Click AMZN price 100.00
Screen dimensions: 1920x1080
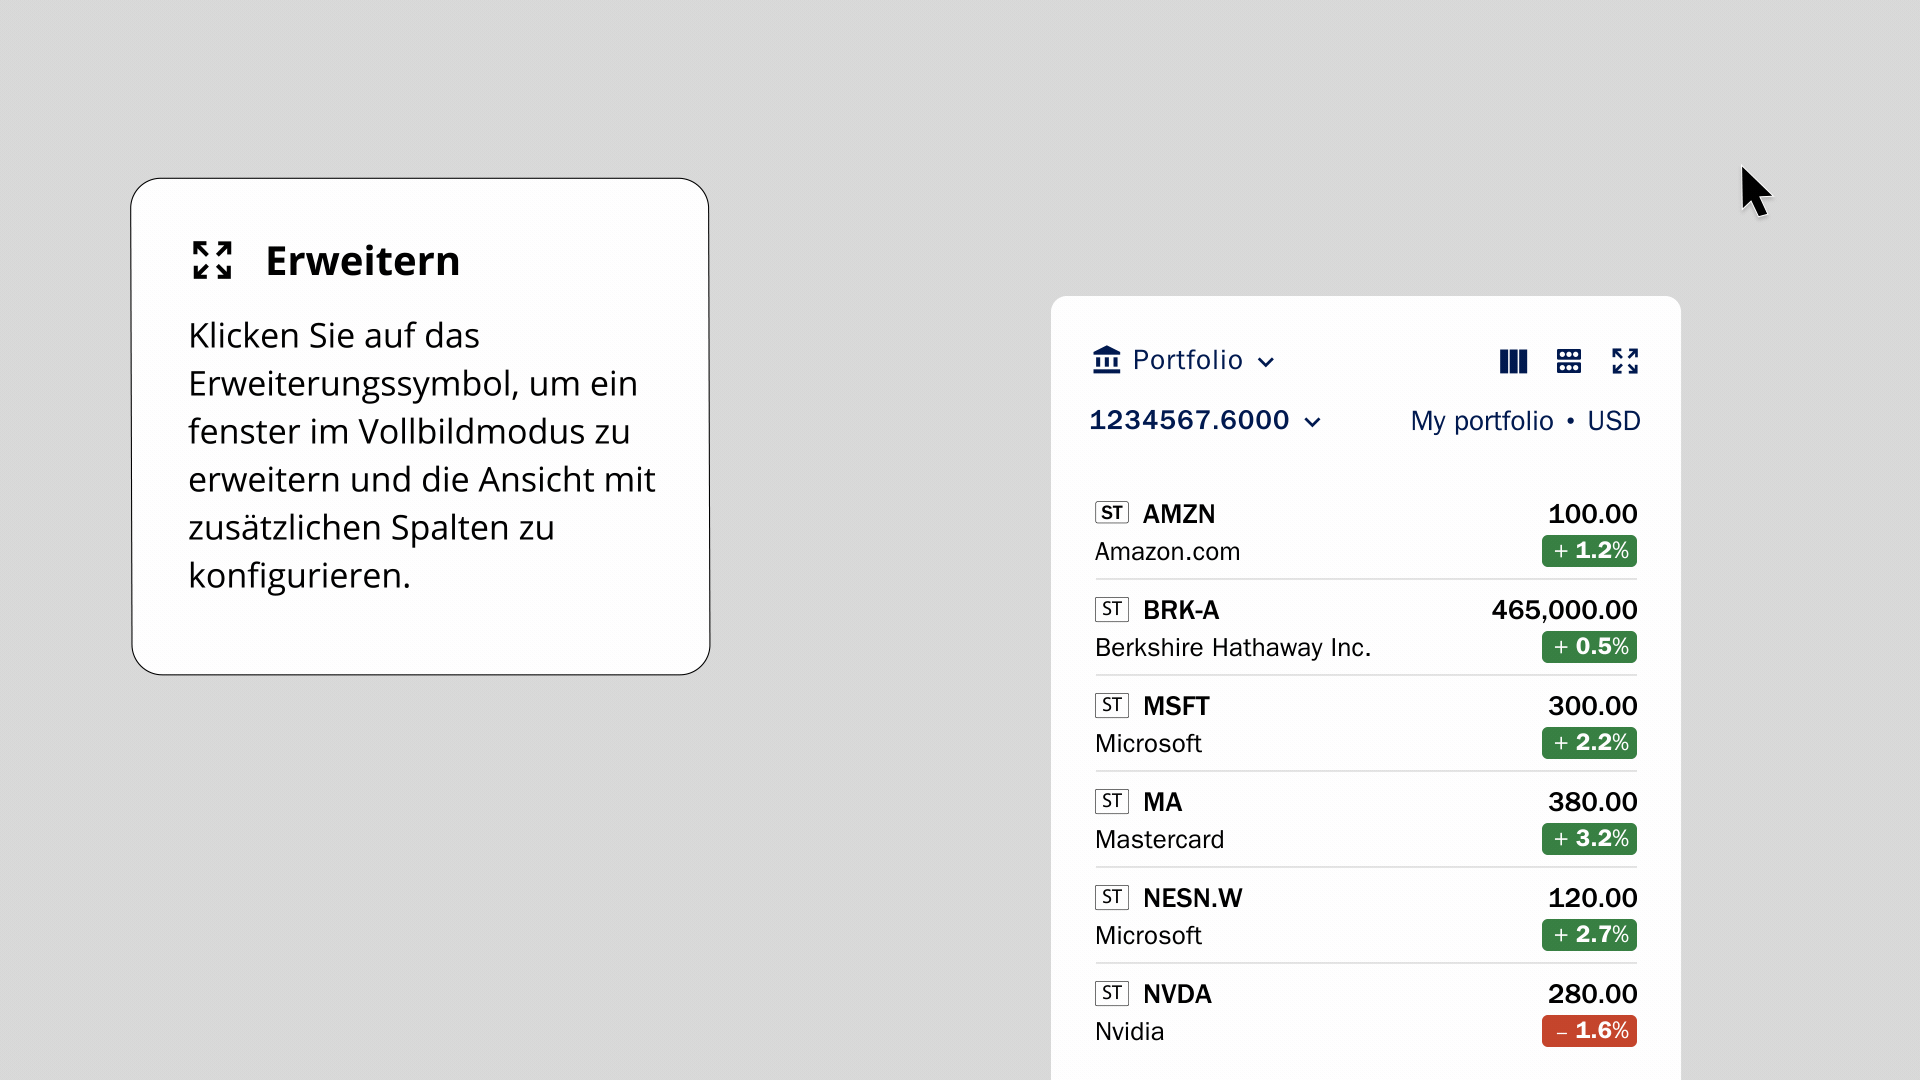point(1592,514)
